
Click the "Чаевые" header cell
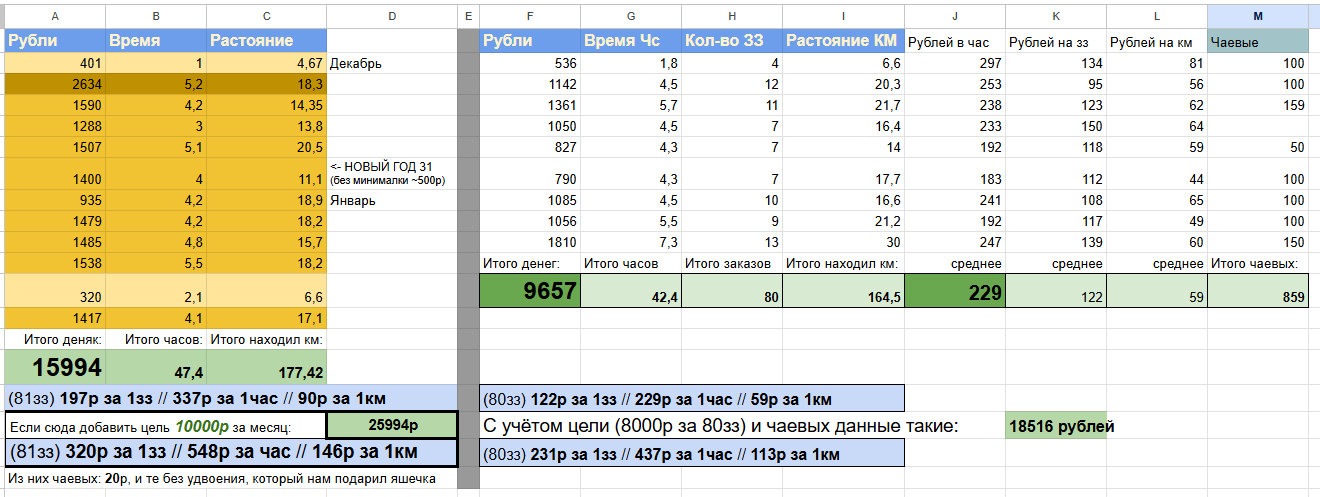[1258, 42]
